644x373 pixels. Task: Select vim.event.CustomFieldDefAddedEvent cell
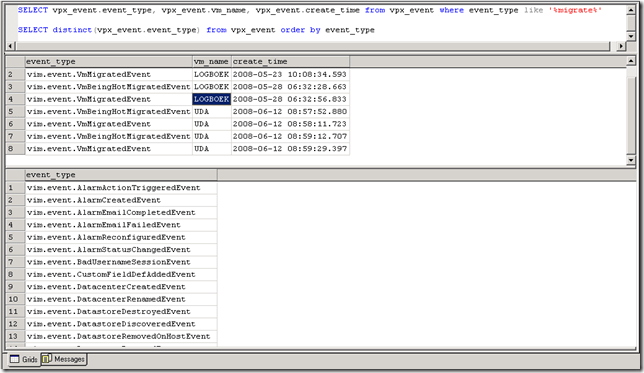121,274
